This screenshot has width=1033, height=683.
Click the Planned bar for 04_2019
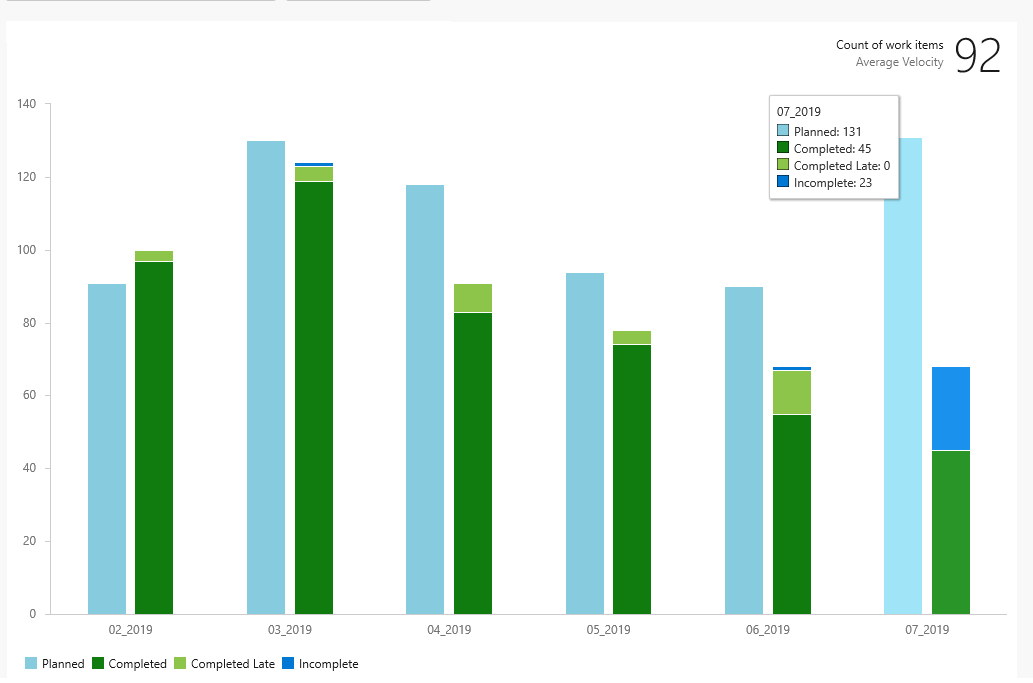tap(425, 400)
